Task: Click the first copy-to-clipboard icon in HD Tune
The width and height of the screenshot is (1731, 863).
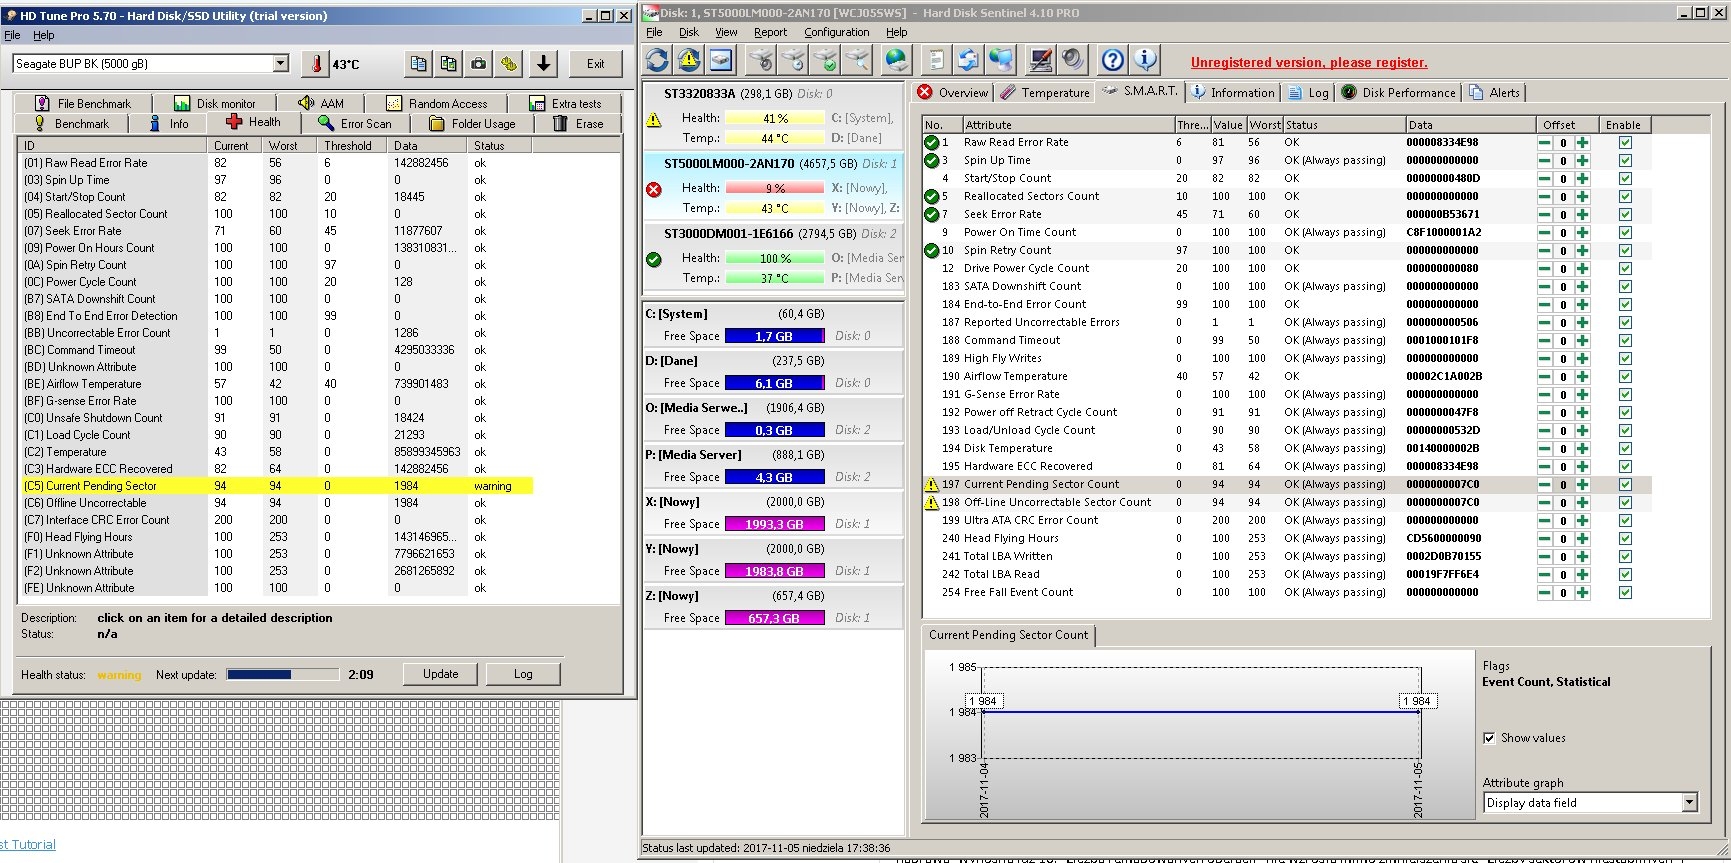Action: [x=418, y=64]
